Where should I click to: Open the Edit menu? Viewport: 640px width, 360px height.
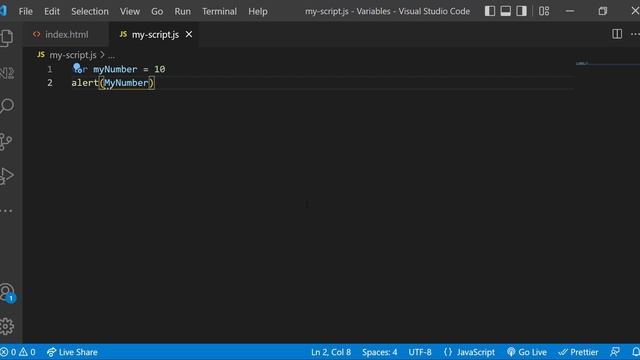pyautogui.click(x=52, y=11)
